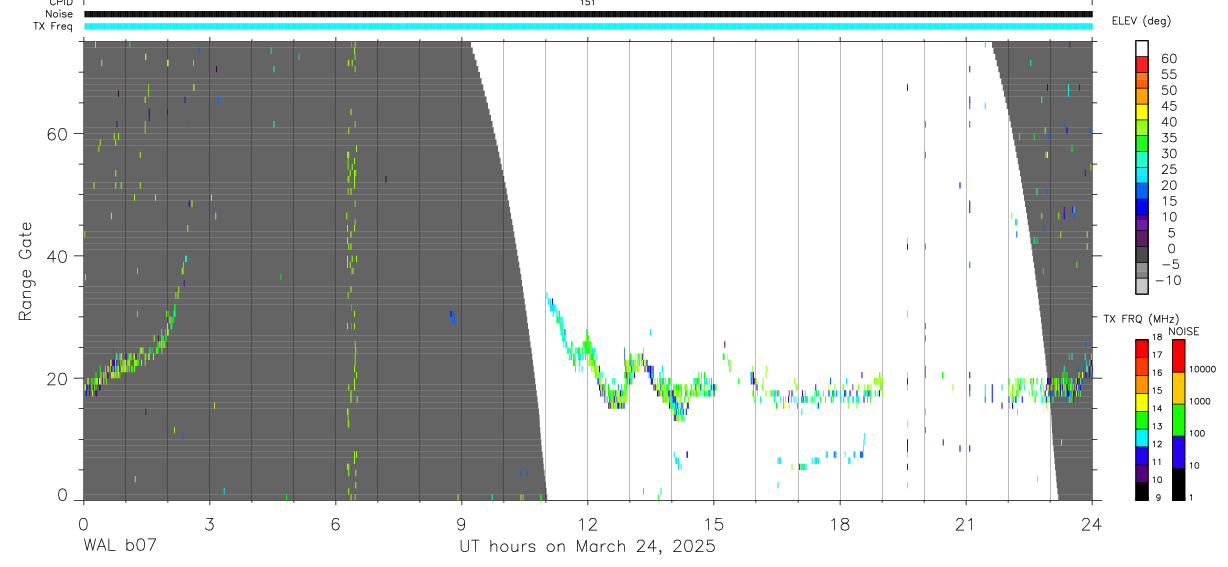Click the cyan TX Freq strip above plot
This screenshot has height=567, width=1228.
point(588,26)
